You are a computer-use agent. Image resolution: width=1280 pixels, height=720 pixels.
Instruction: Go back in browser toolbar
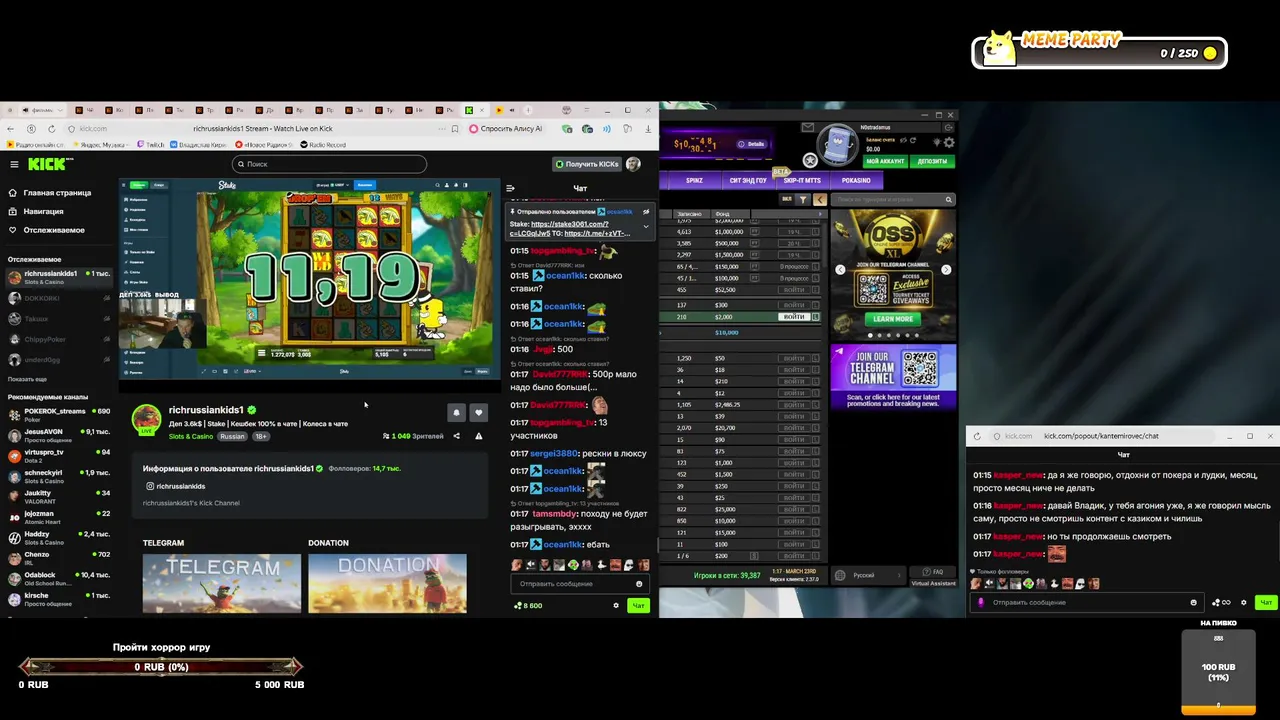click(11, 128)
